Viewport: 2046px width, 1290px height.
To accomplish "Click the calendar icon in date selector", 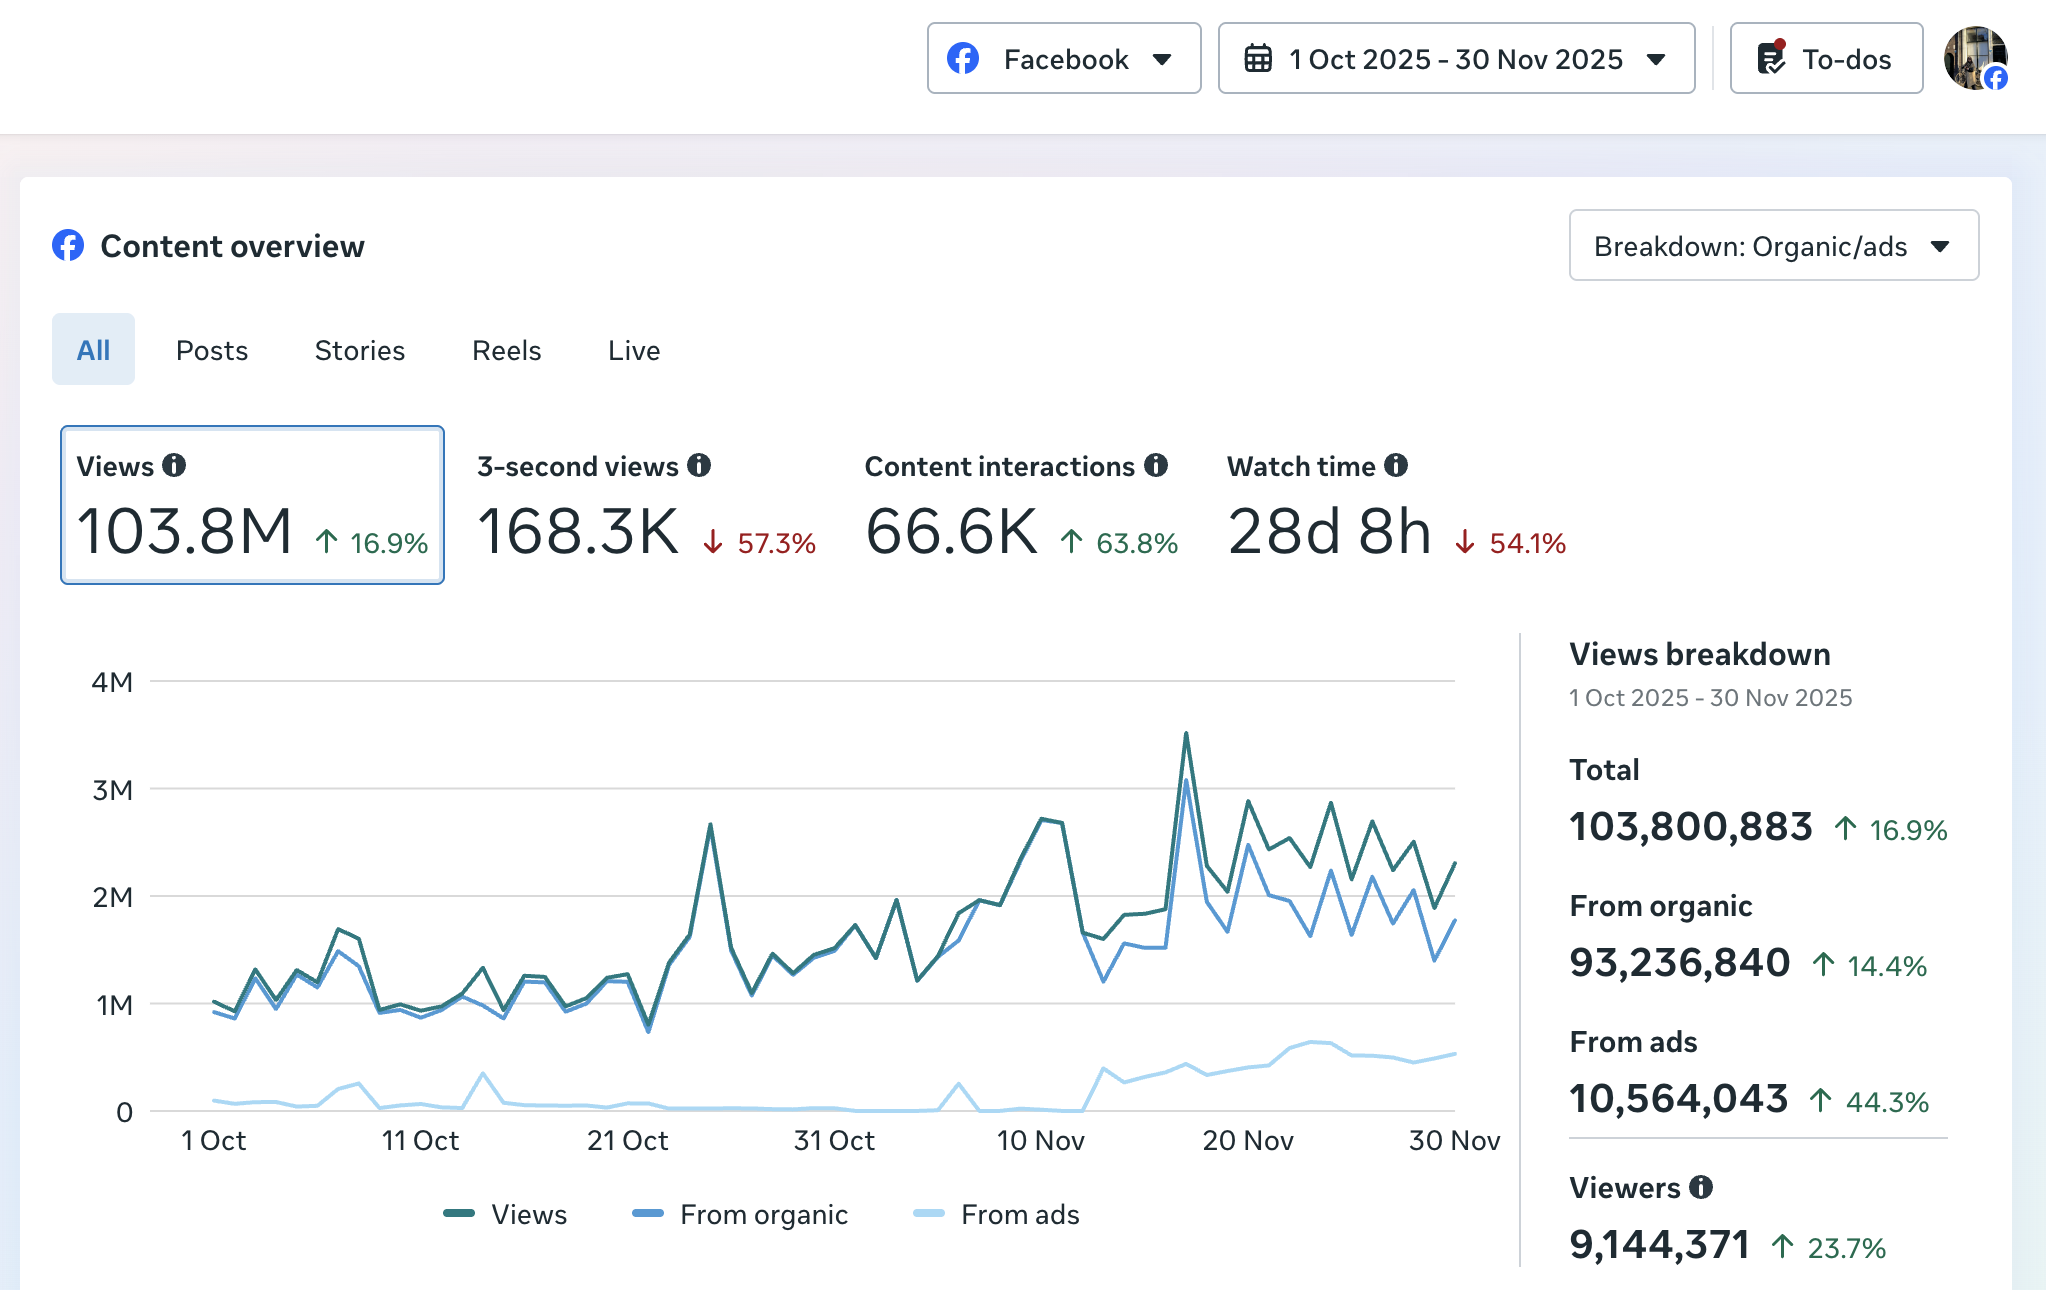I will coord(1258,59).
